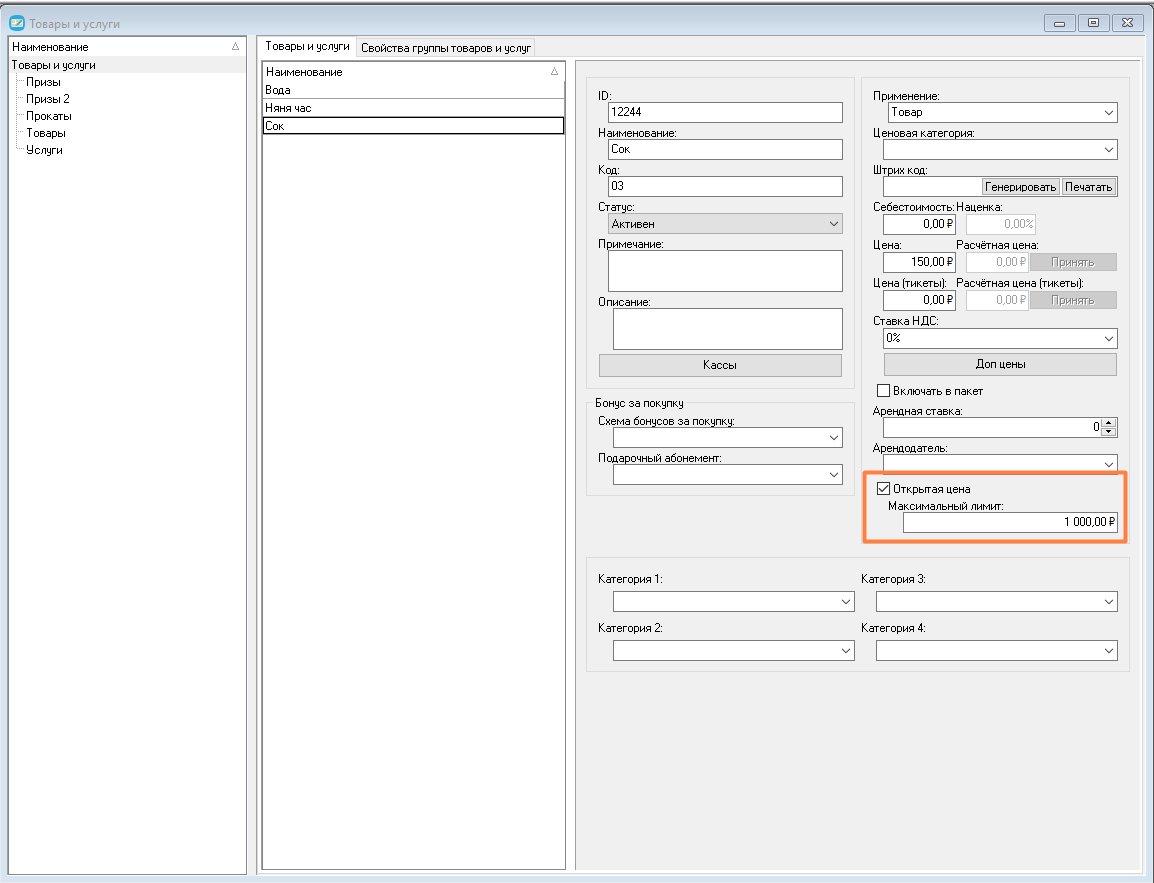Uncheck the Открытая цена checkbox
Viewport: 1154px width, 883px height.
pos(883,489)
